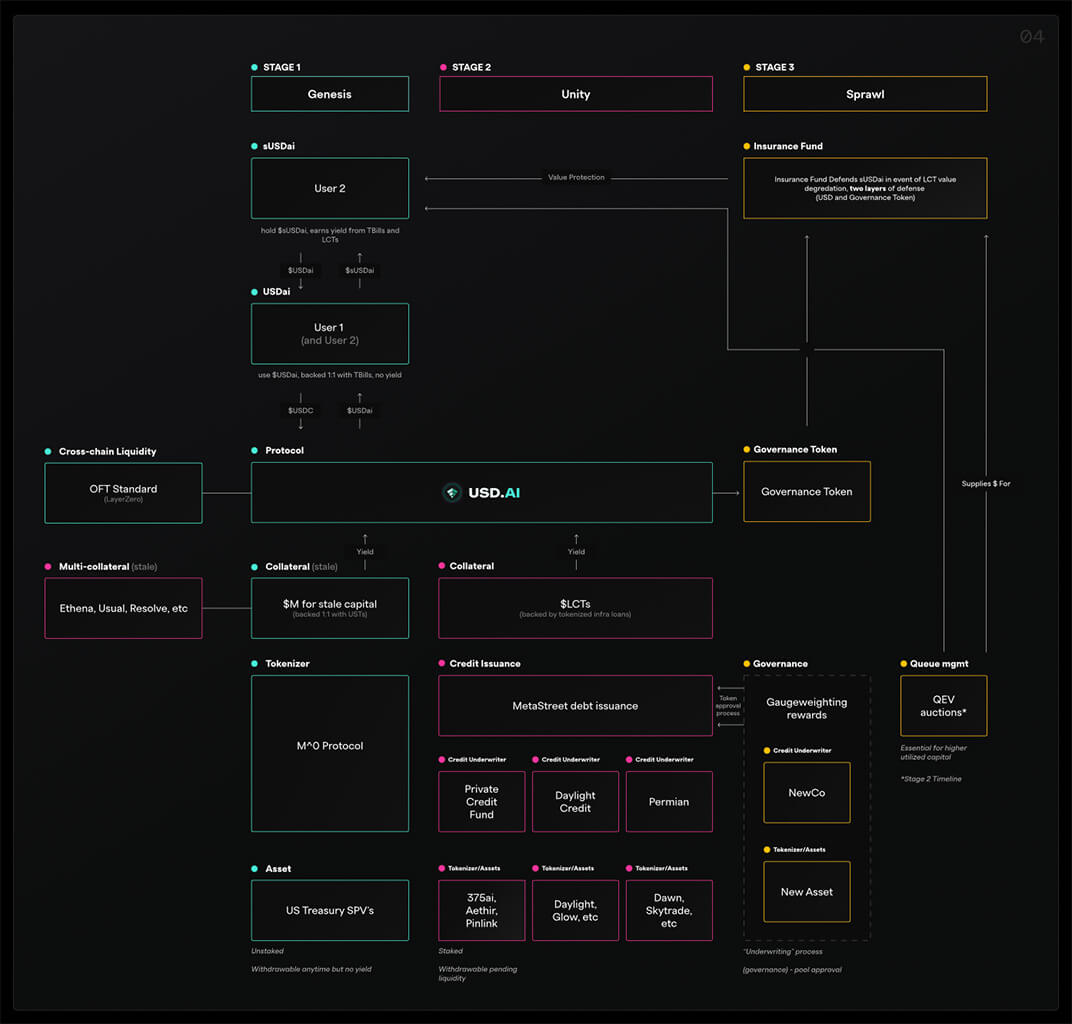Click the Insurance Fund description box

865,188
